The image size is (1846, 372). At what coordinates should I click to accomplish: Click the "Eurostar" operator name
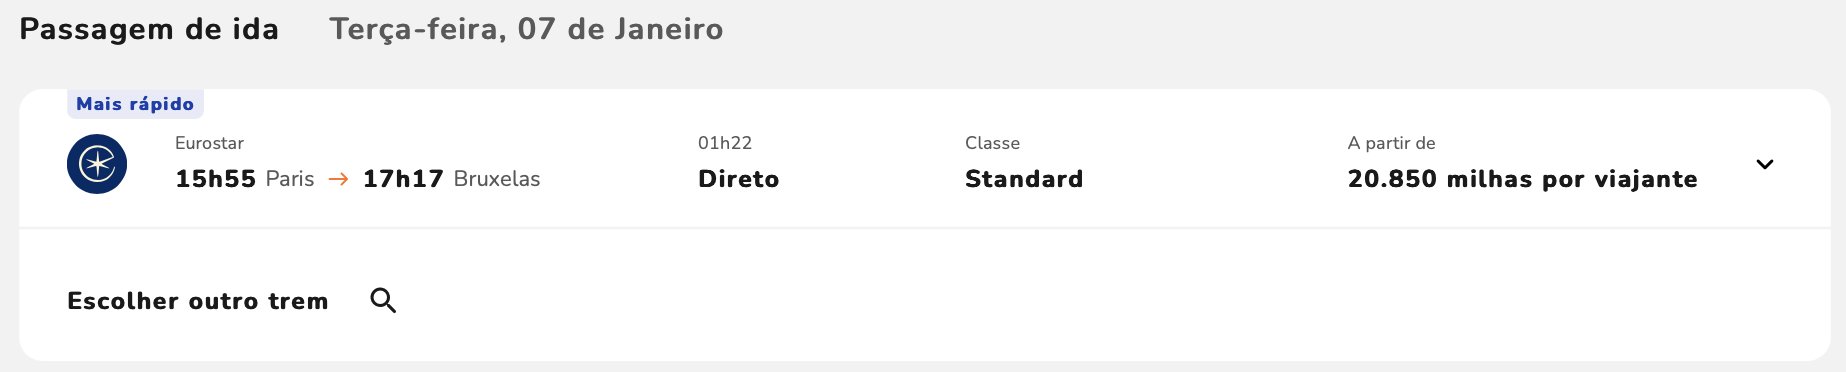(x=209, y=143)
